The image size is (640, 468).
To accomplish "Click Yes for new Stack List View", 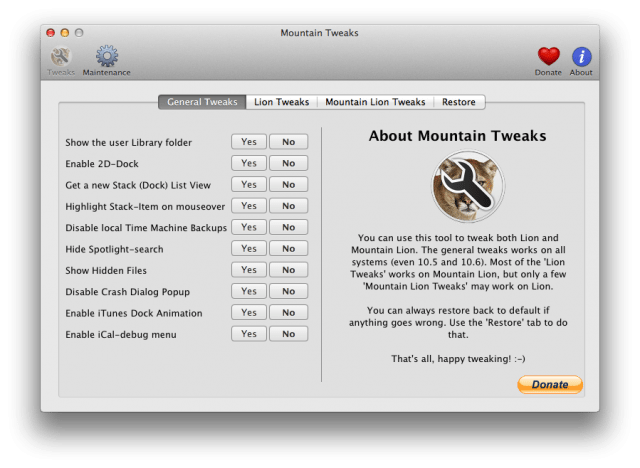I will pyautogui.click(x=249, y=185).
